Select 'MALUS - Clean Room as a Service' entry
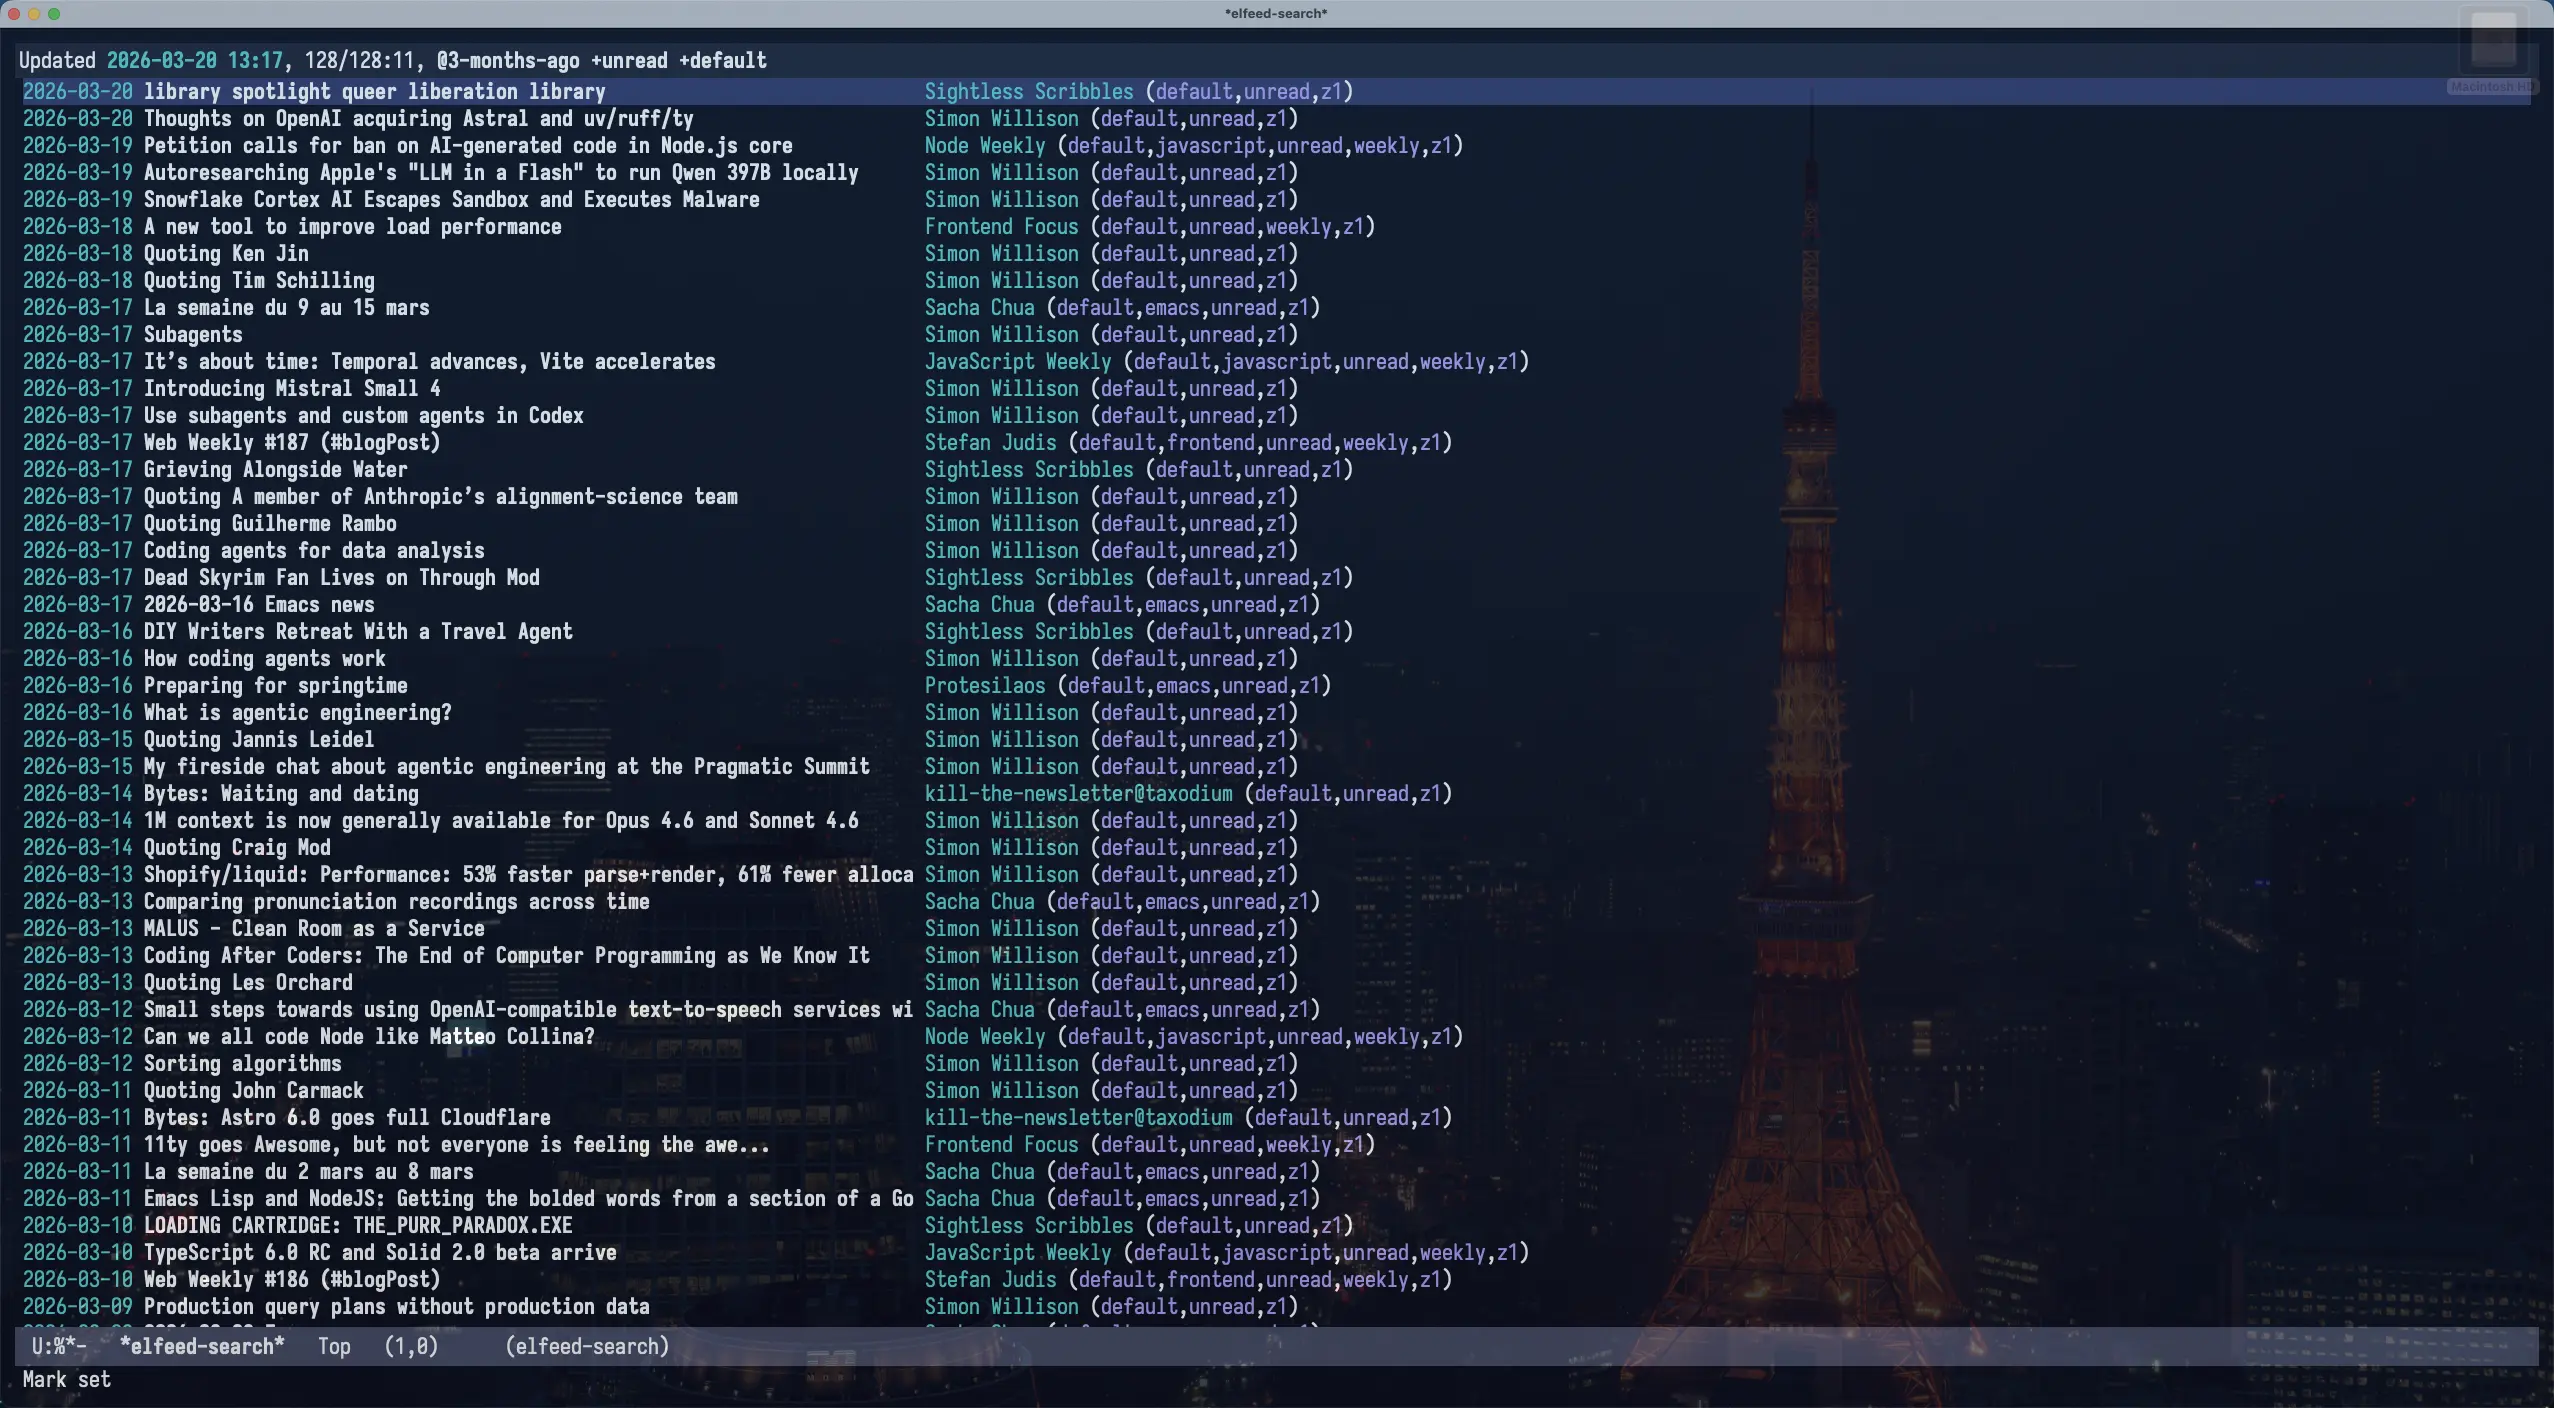Viewport: 2554px width, 1408px height. (313, 929)
